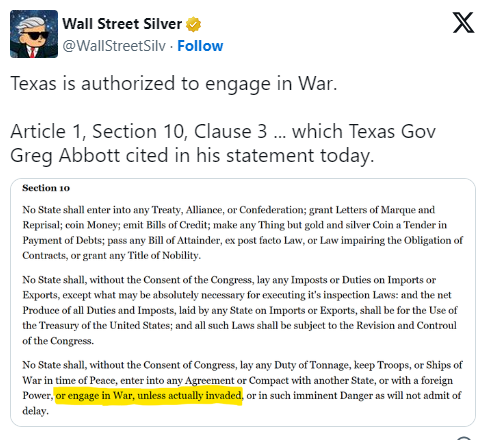Image resolution: width=487 pixels, height=440 pixels.
Task: Click the paragraph starting 'No State shall enter into any Treaty'
Action: [x=243, y=233]
